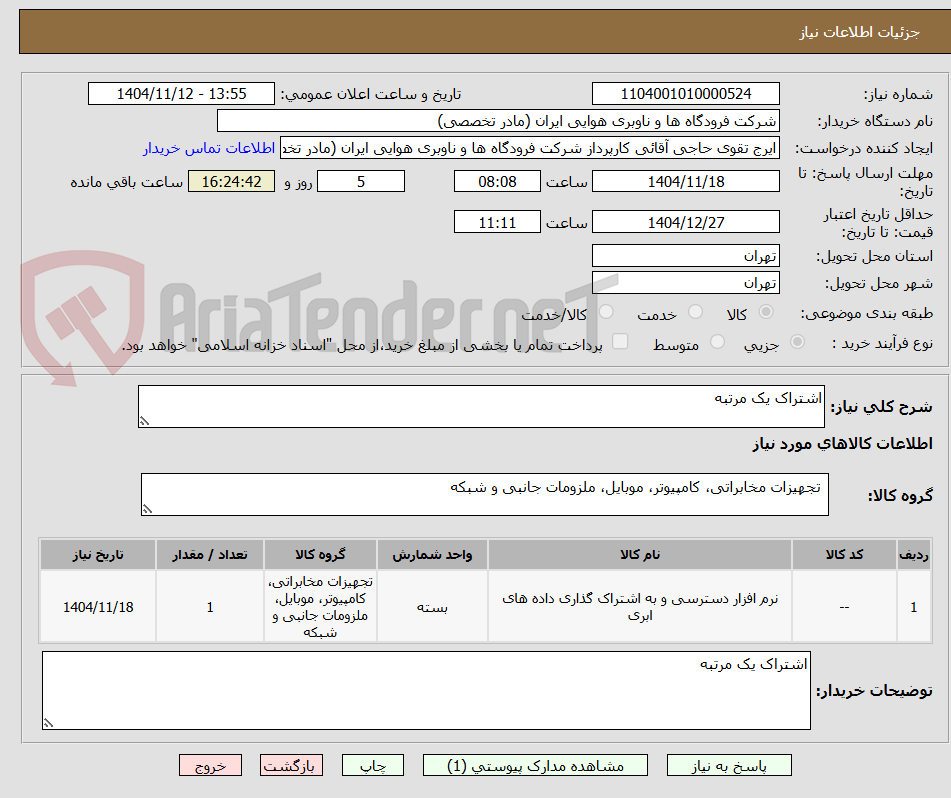951x798 pixels.
Task: Click the پاسخ به نیاز button
Action: (729, 765)
